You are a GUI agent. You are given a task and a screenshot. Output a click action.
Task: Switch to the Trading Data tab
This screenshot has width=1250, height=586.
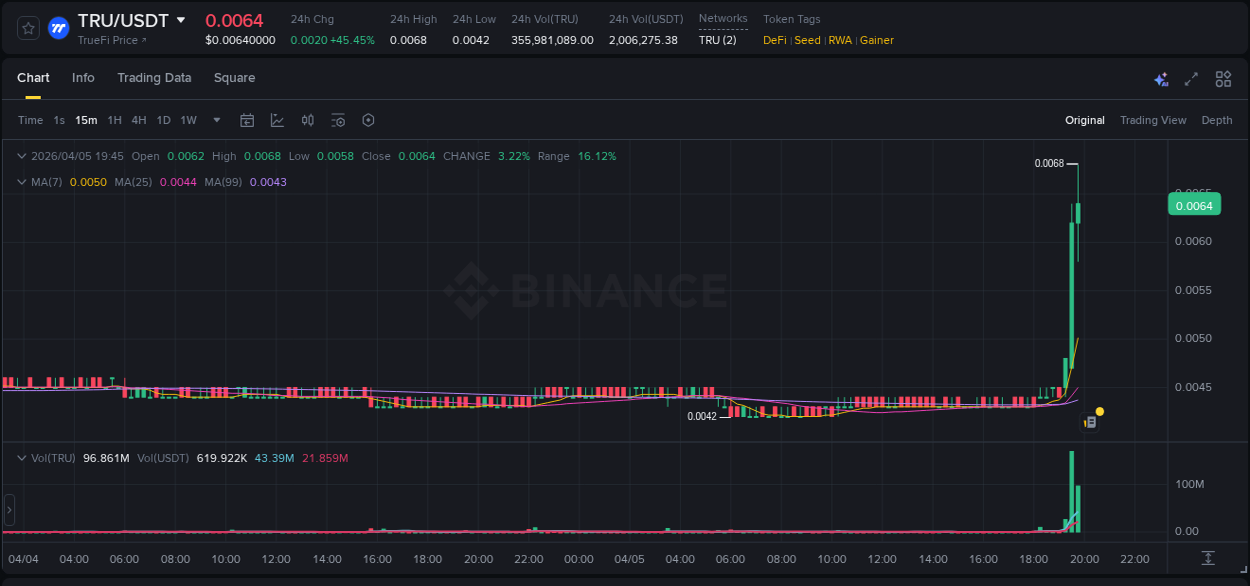coord(154,78)
